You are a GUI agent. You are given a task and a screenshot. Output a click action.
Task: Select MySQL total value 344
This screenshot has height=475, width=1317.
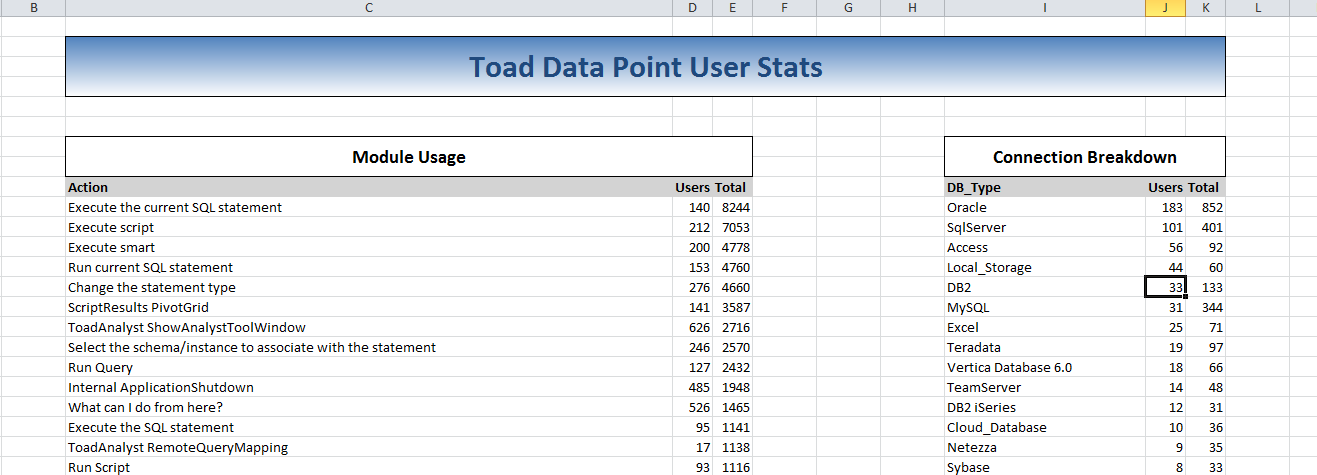1205,307
